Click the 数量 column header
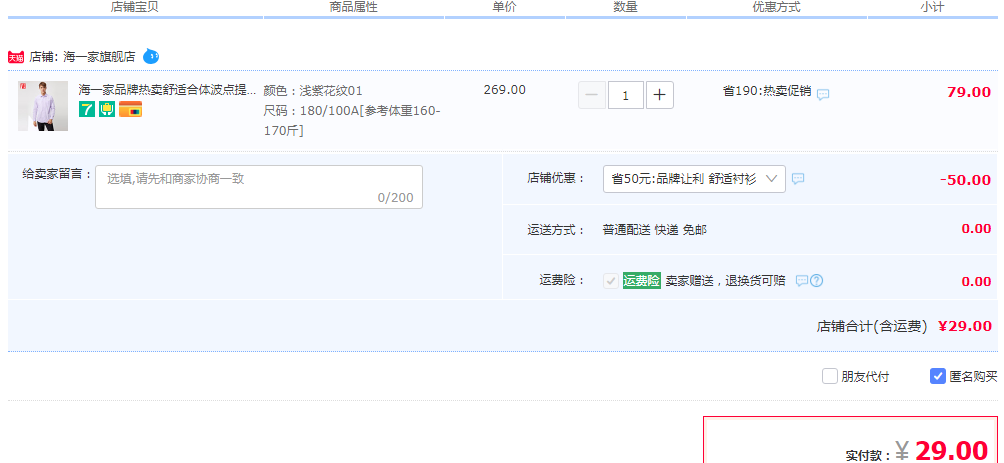The image size is (1004, 463). [x=626, y=7]
